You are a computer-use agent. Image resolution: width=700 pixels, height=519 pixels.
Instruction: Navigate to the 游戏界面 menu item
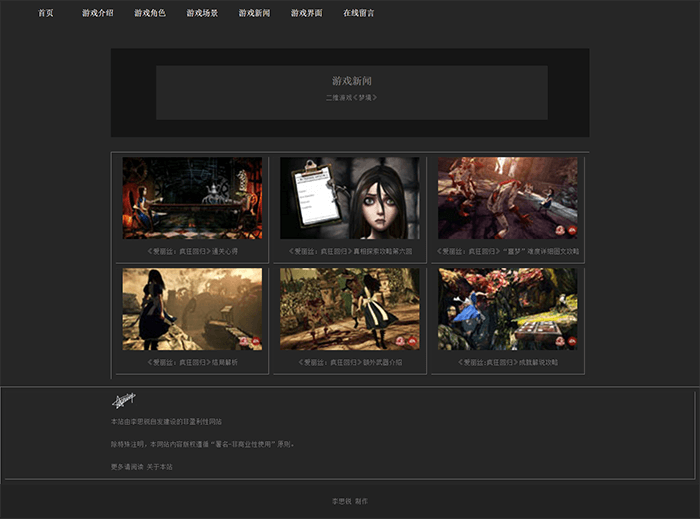pyautogui.click(x=307, y=14)
